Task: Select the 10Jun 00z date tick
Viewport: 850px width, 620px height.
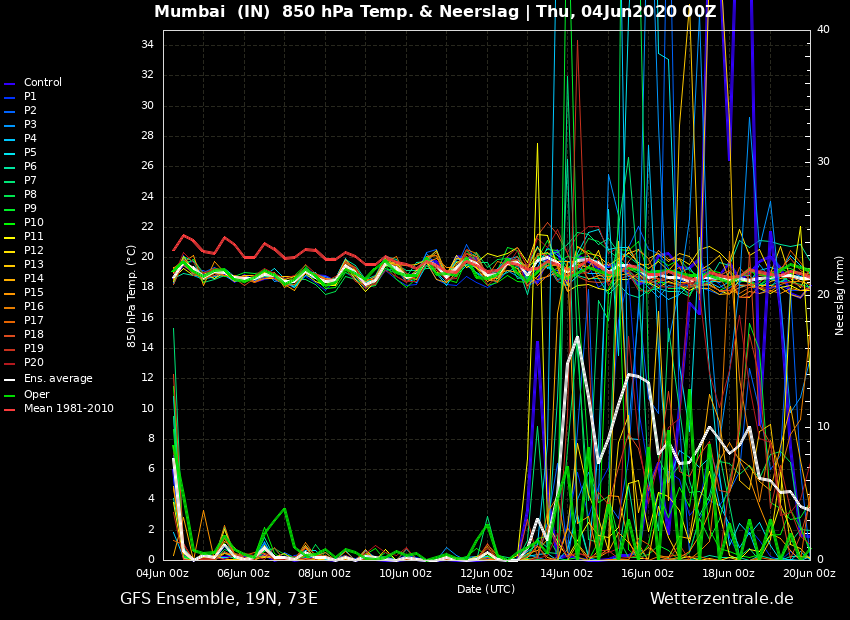Action: pos(406,574)
